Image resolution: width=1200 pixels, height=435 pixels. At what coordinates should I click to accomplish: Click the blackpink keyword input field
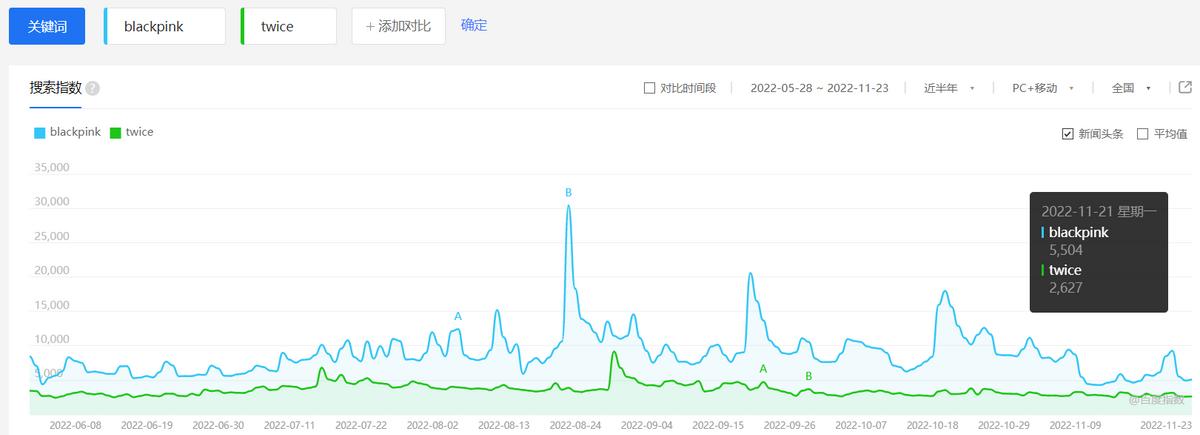[x=165, y=26]
